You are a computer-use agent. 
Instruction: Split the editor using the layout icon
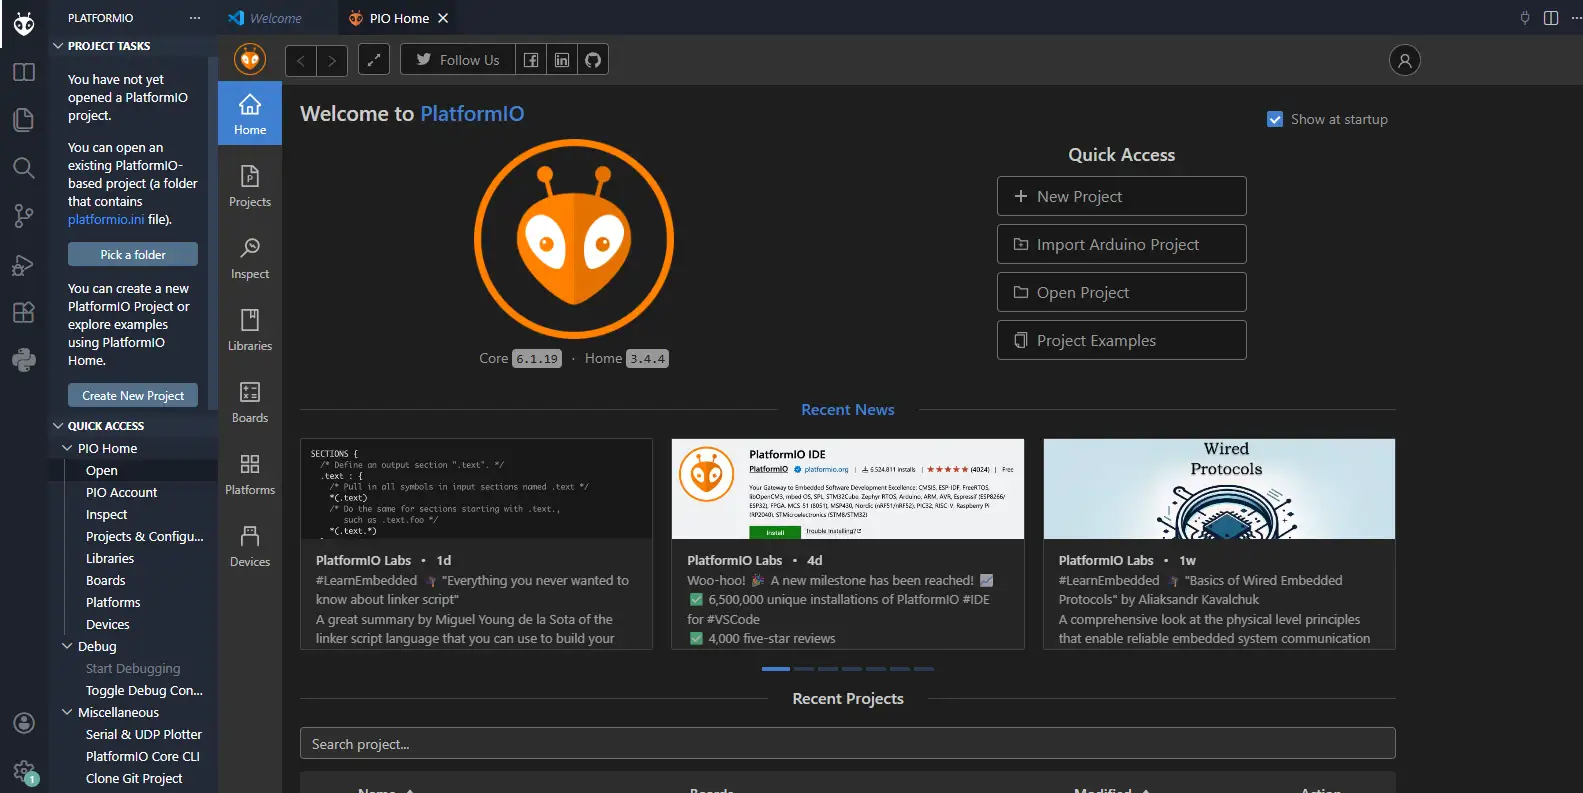1551,18
